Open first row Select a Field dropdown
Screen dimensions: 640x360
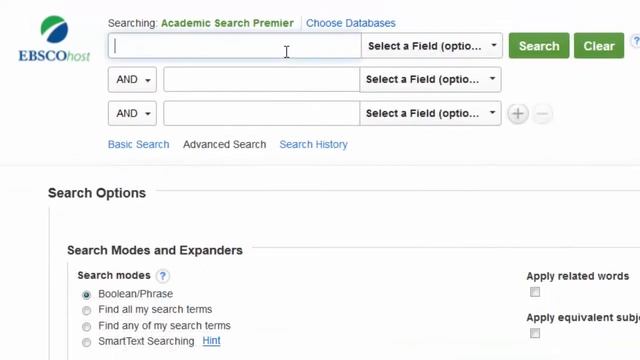click(x=432, y=46)
